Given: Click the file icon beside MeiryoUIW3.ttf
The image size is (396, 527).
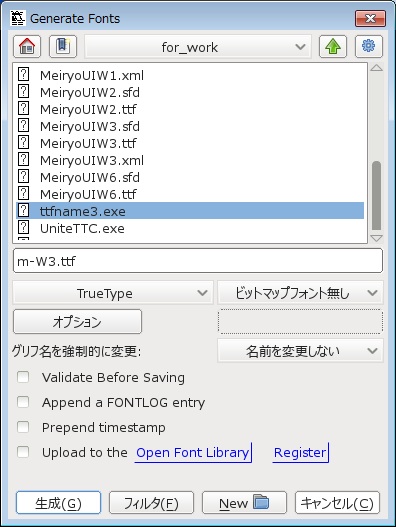Looking at the screenshot, I should (23, 142).
